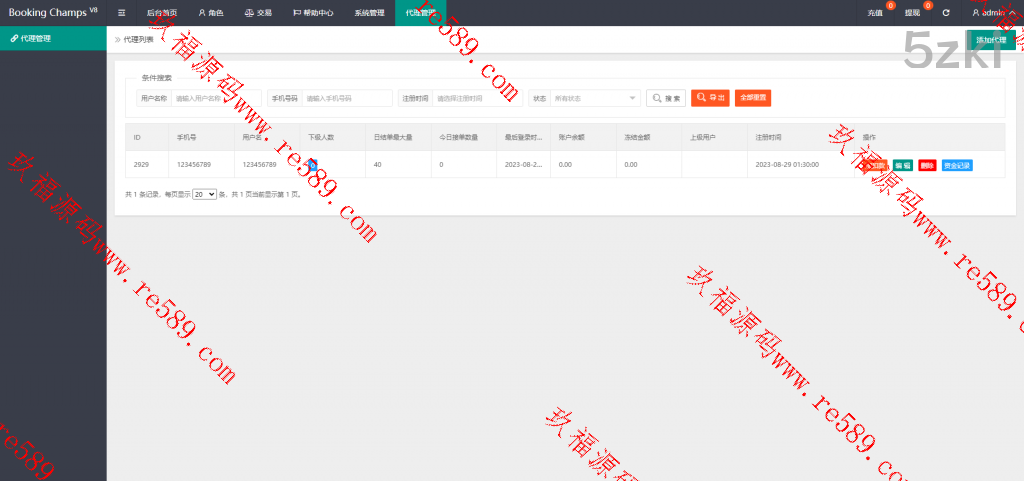
Task: Go to 后台首页 dashboard home
Action: tap(161, 13)
